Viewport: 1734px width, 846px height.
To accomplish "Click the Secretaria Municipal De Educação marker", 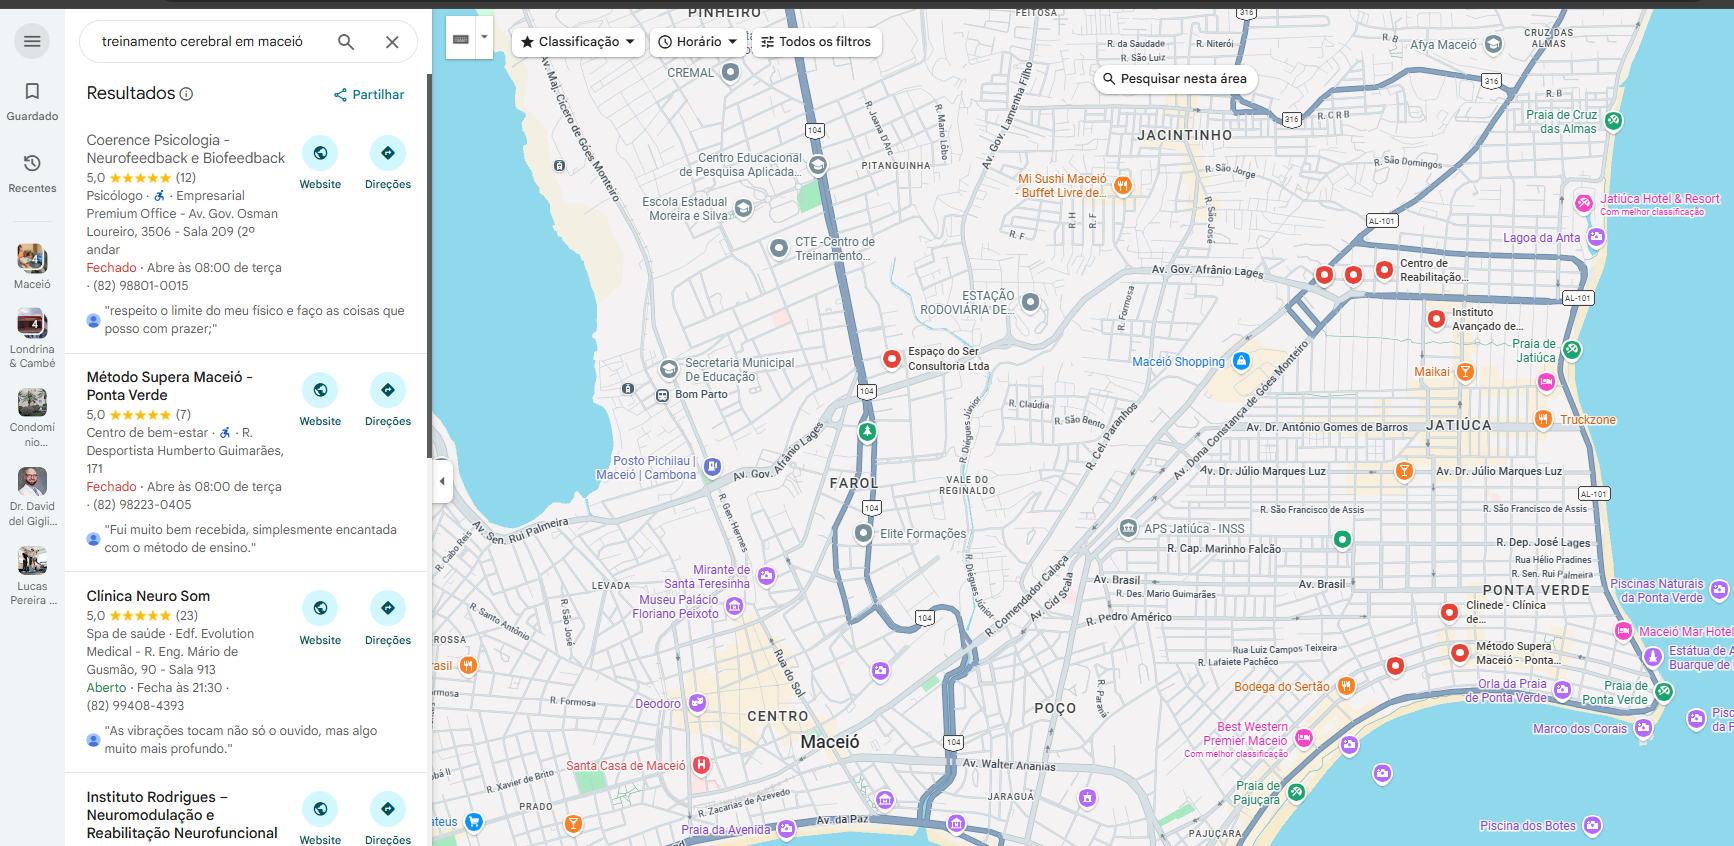I will [x=669, y=369].
